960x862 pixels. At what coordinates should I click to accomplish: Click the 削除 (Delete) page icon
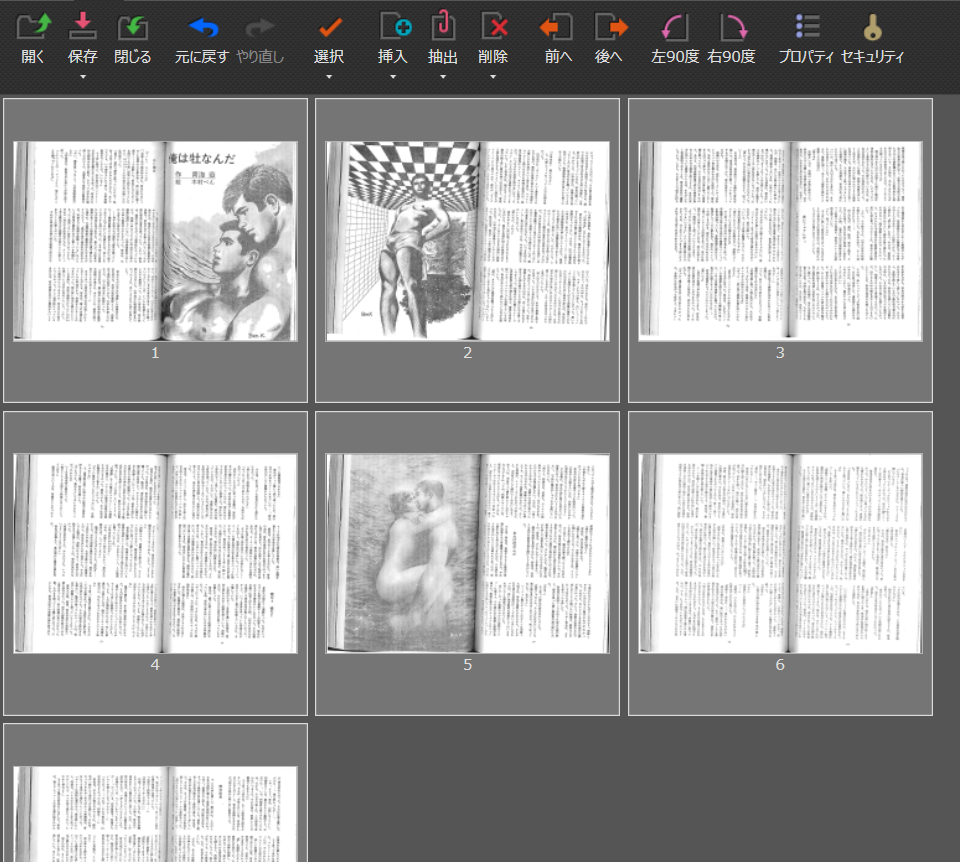tap(494, 26)
